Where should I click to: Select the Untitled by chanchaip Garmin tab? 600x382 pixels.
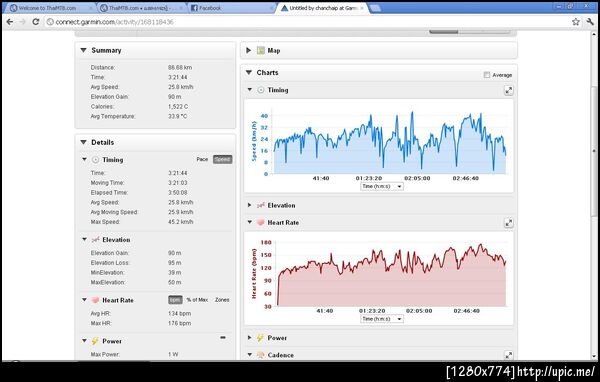click(x=323, y=8)
